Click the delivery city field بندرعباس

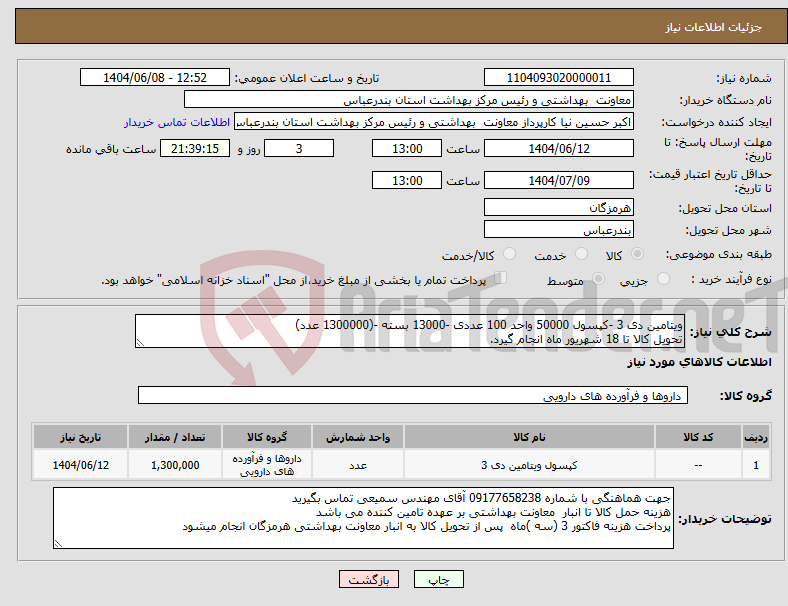pyautogui.click(x=558, y=229)
